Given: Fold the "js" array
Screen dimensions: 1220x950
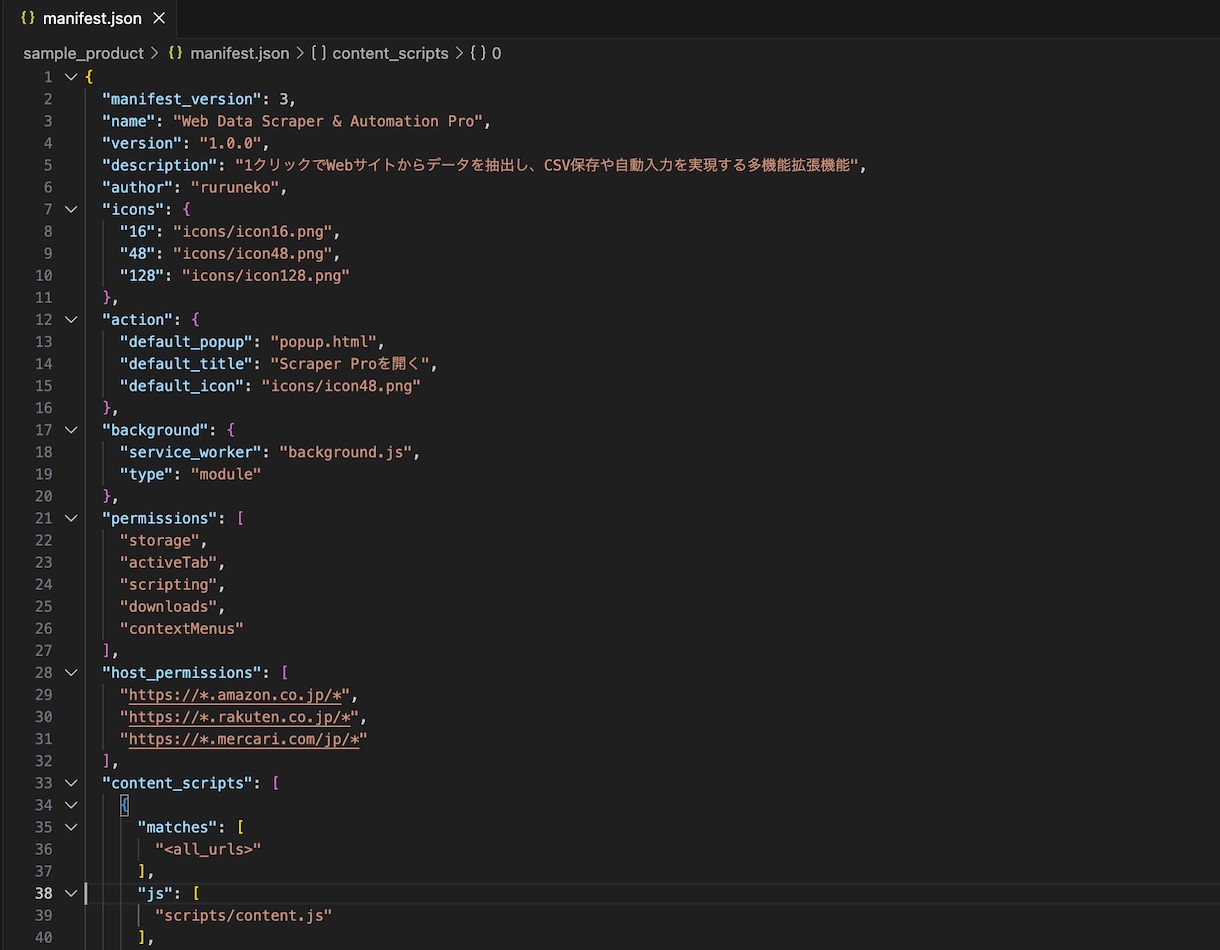Looking at the screenshot, I should 70,893.
